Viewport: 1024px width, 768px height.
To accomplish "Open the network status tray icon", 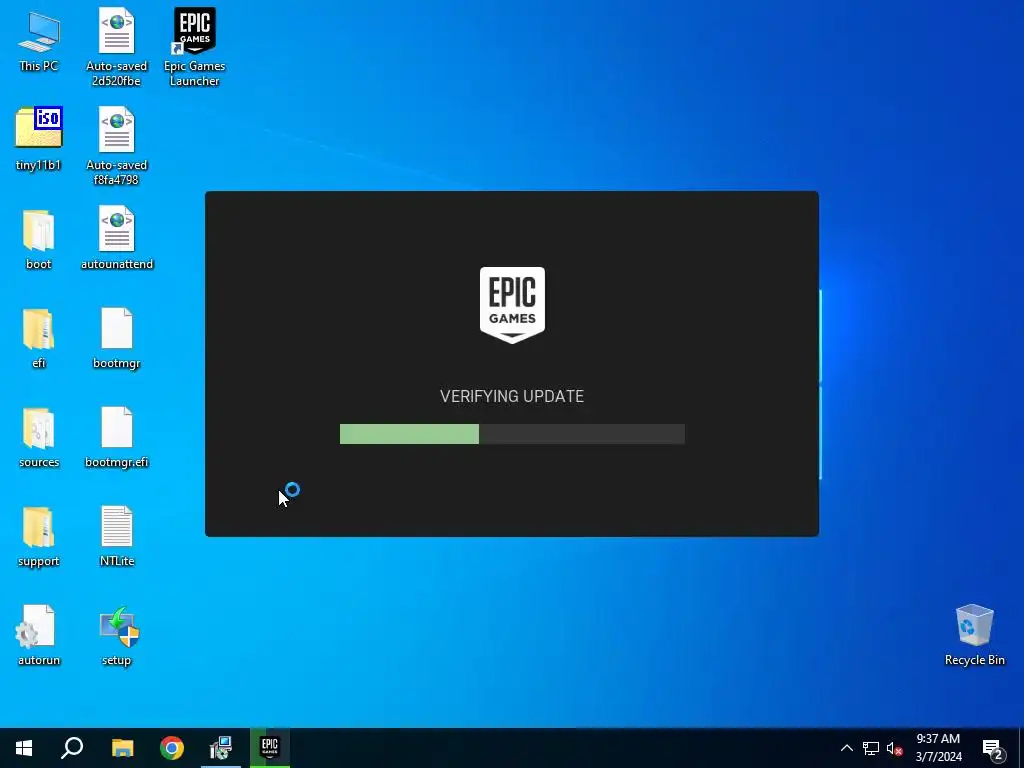I will tap(871, 748).
